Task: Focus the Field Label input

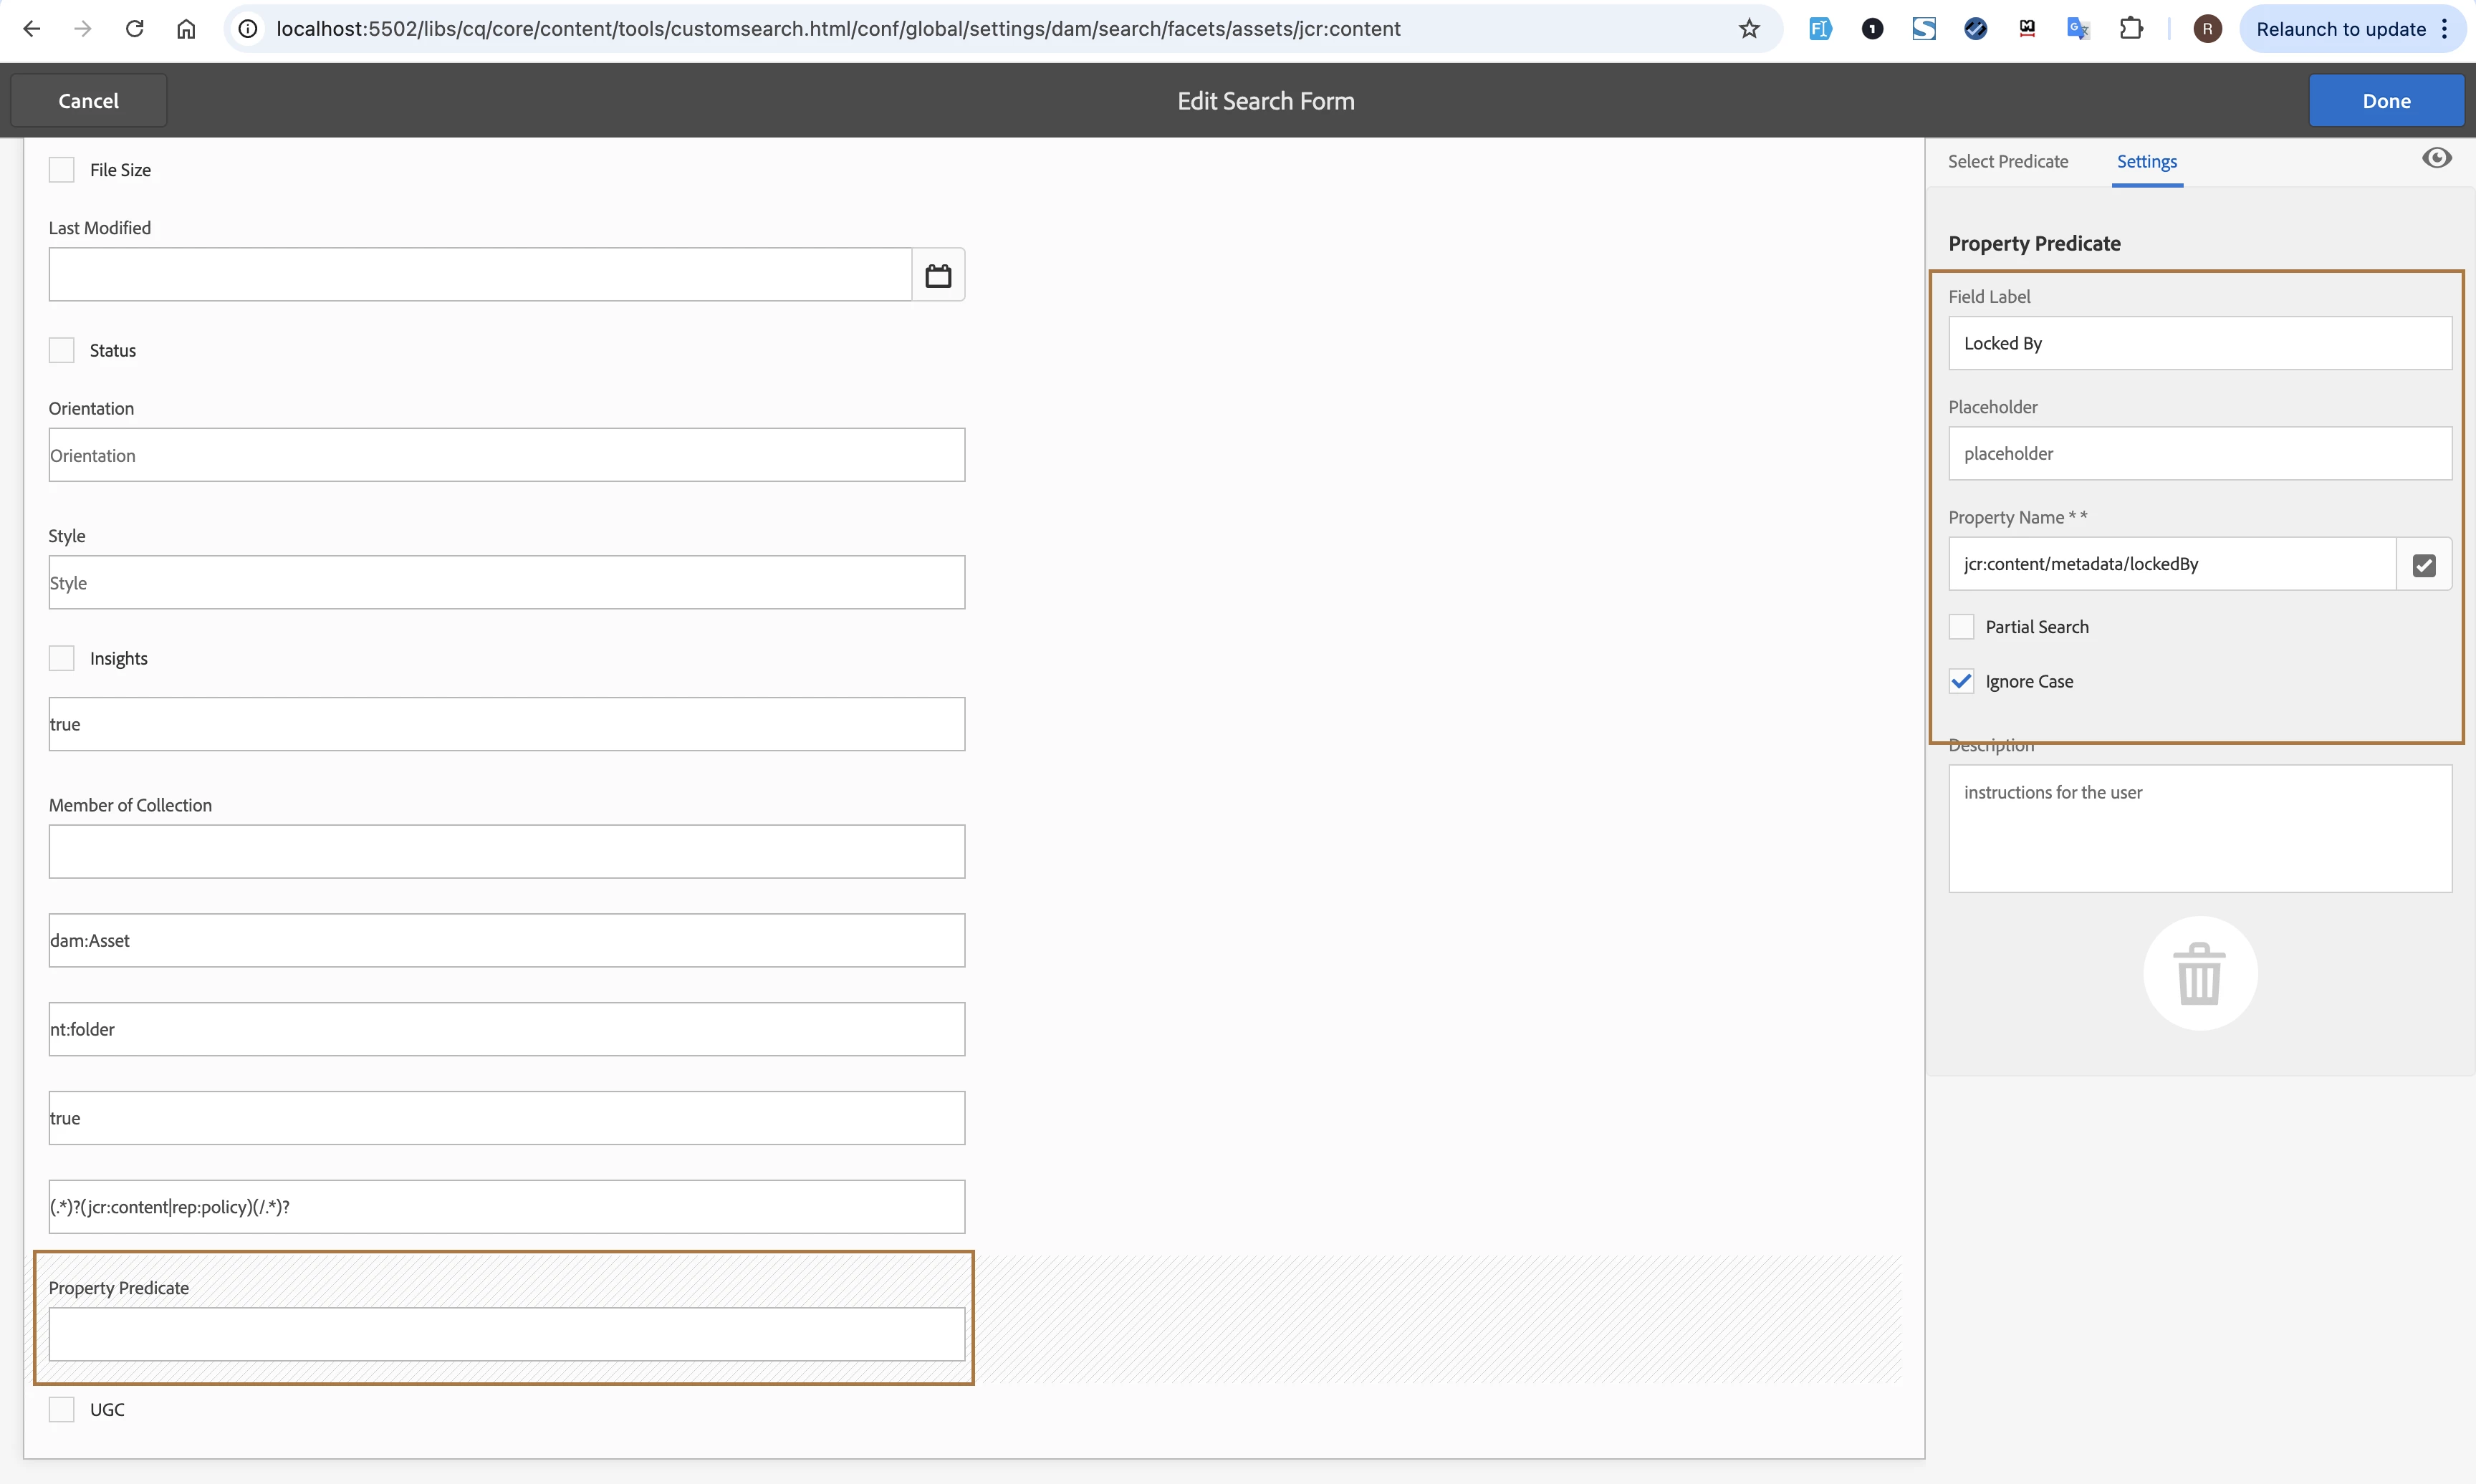Action: pos(2199,343)
